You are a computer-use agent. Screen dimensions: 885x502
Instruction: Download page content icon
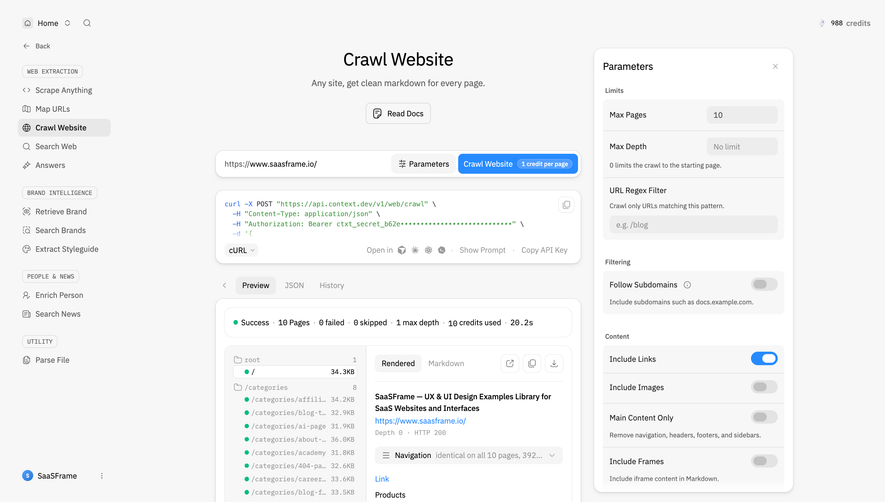pos(554,364)
